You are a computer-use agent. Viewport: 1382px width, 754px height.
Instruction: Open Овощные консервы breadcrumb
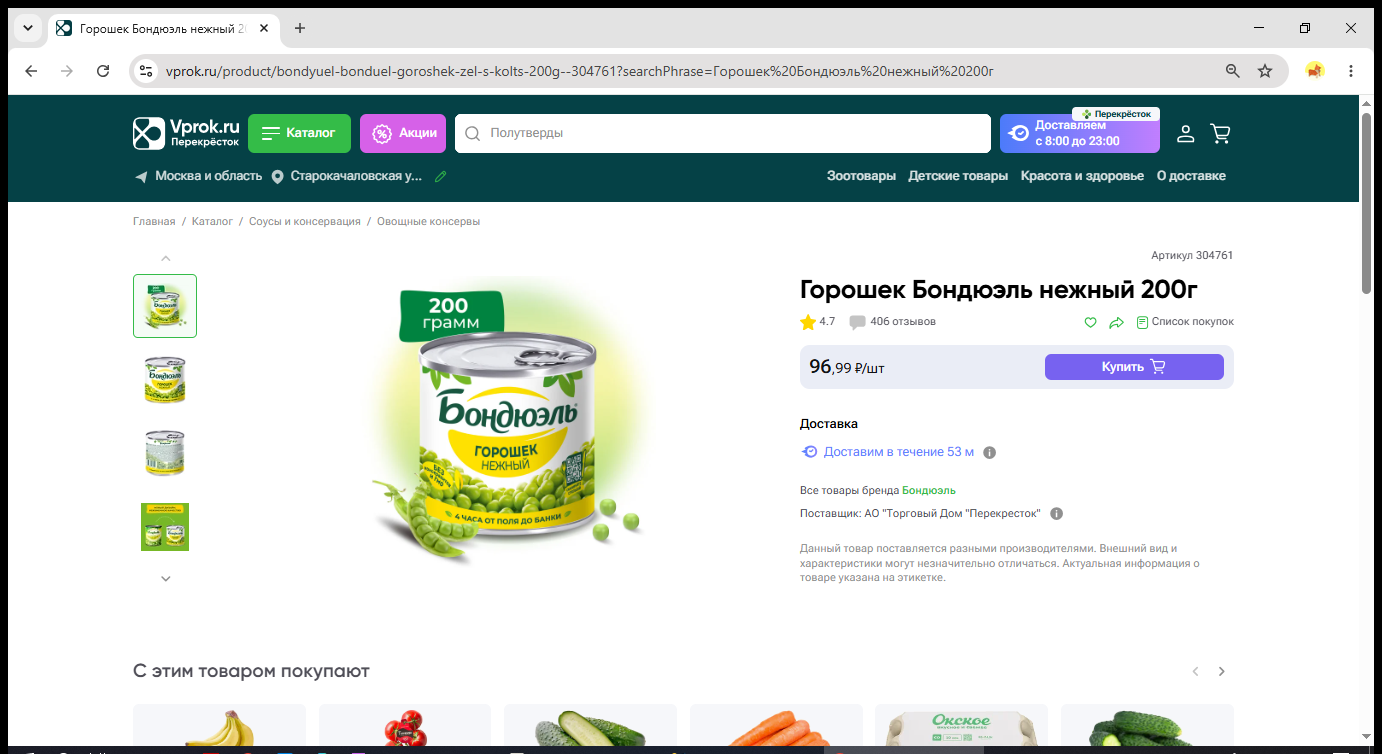click(428, 221)
